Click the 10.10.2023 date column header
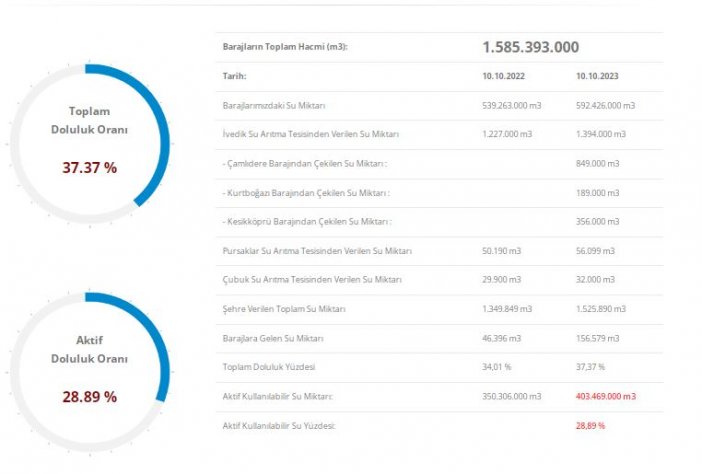Screen dimensions: 702x474 [x=599, y=76]
